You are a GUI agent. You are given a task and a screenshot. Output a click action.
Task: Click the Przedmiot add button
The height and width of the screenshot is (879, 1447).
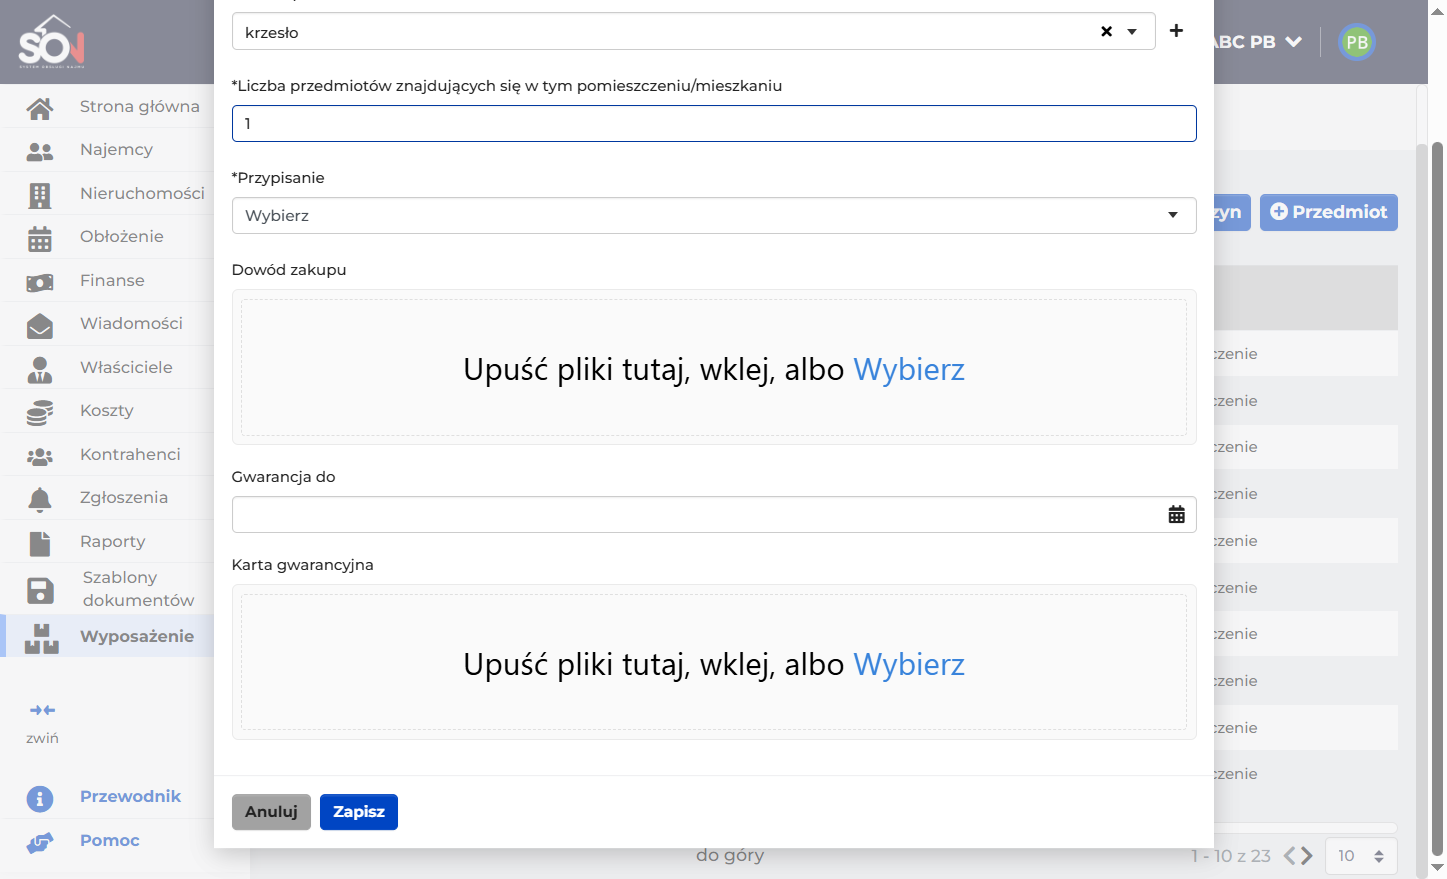[x=1329, y=212]
